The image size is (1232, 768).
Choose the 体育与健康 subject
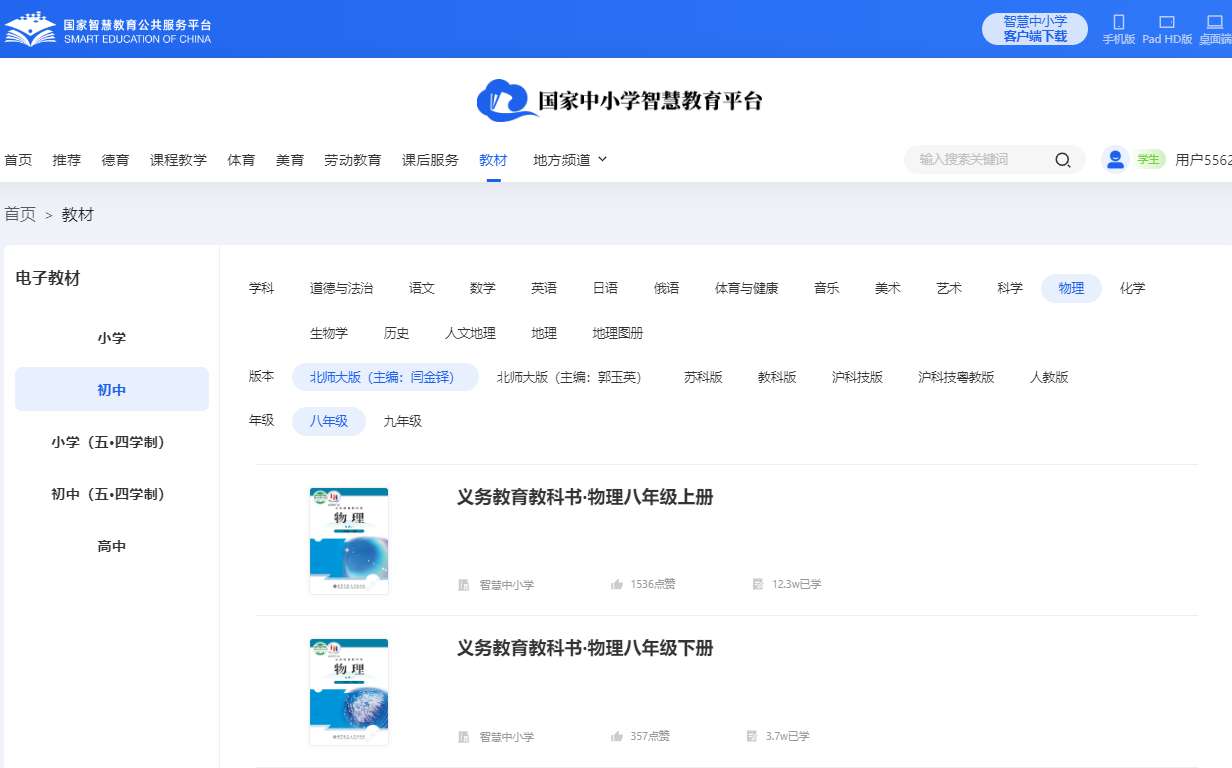pos(746,288)
